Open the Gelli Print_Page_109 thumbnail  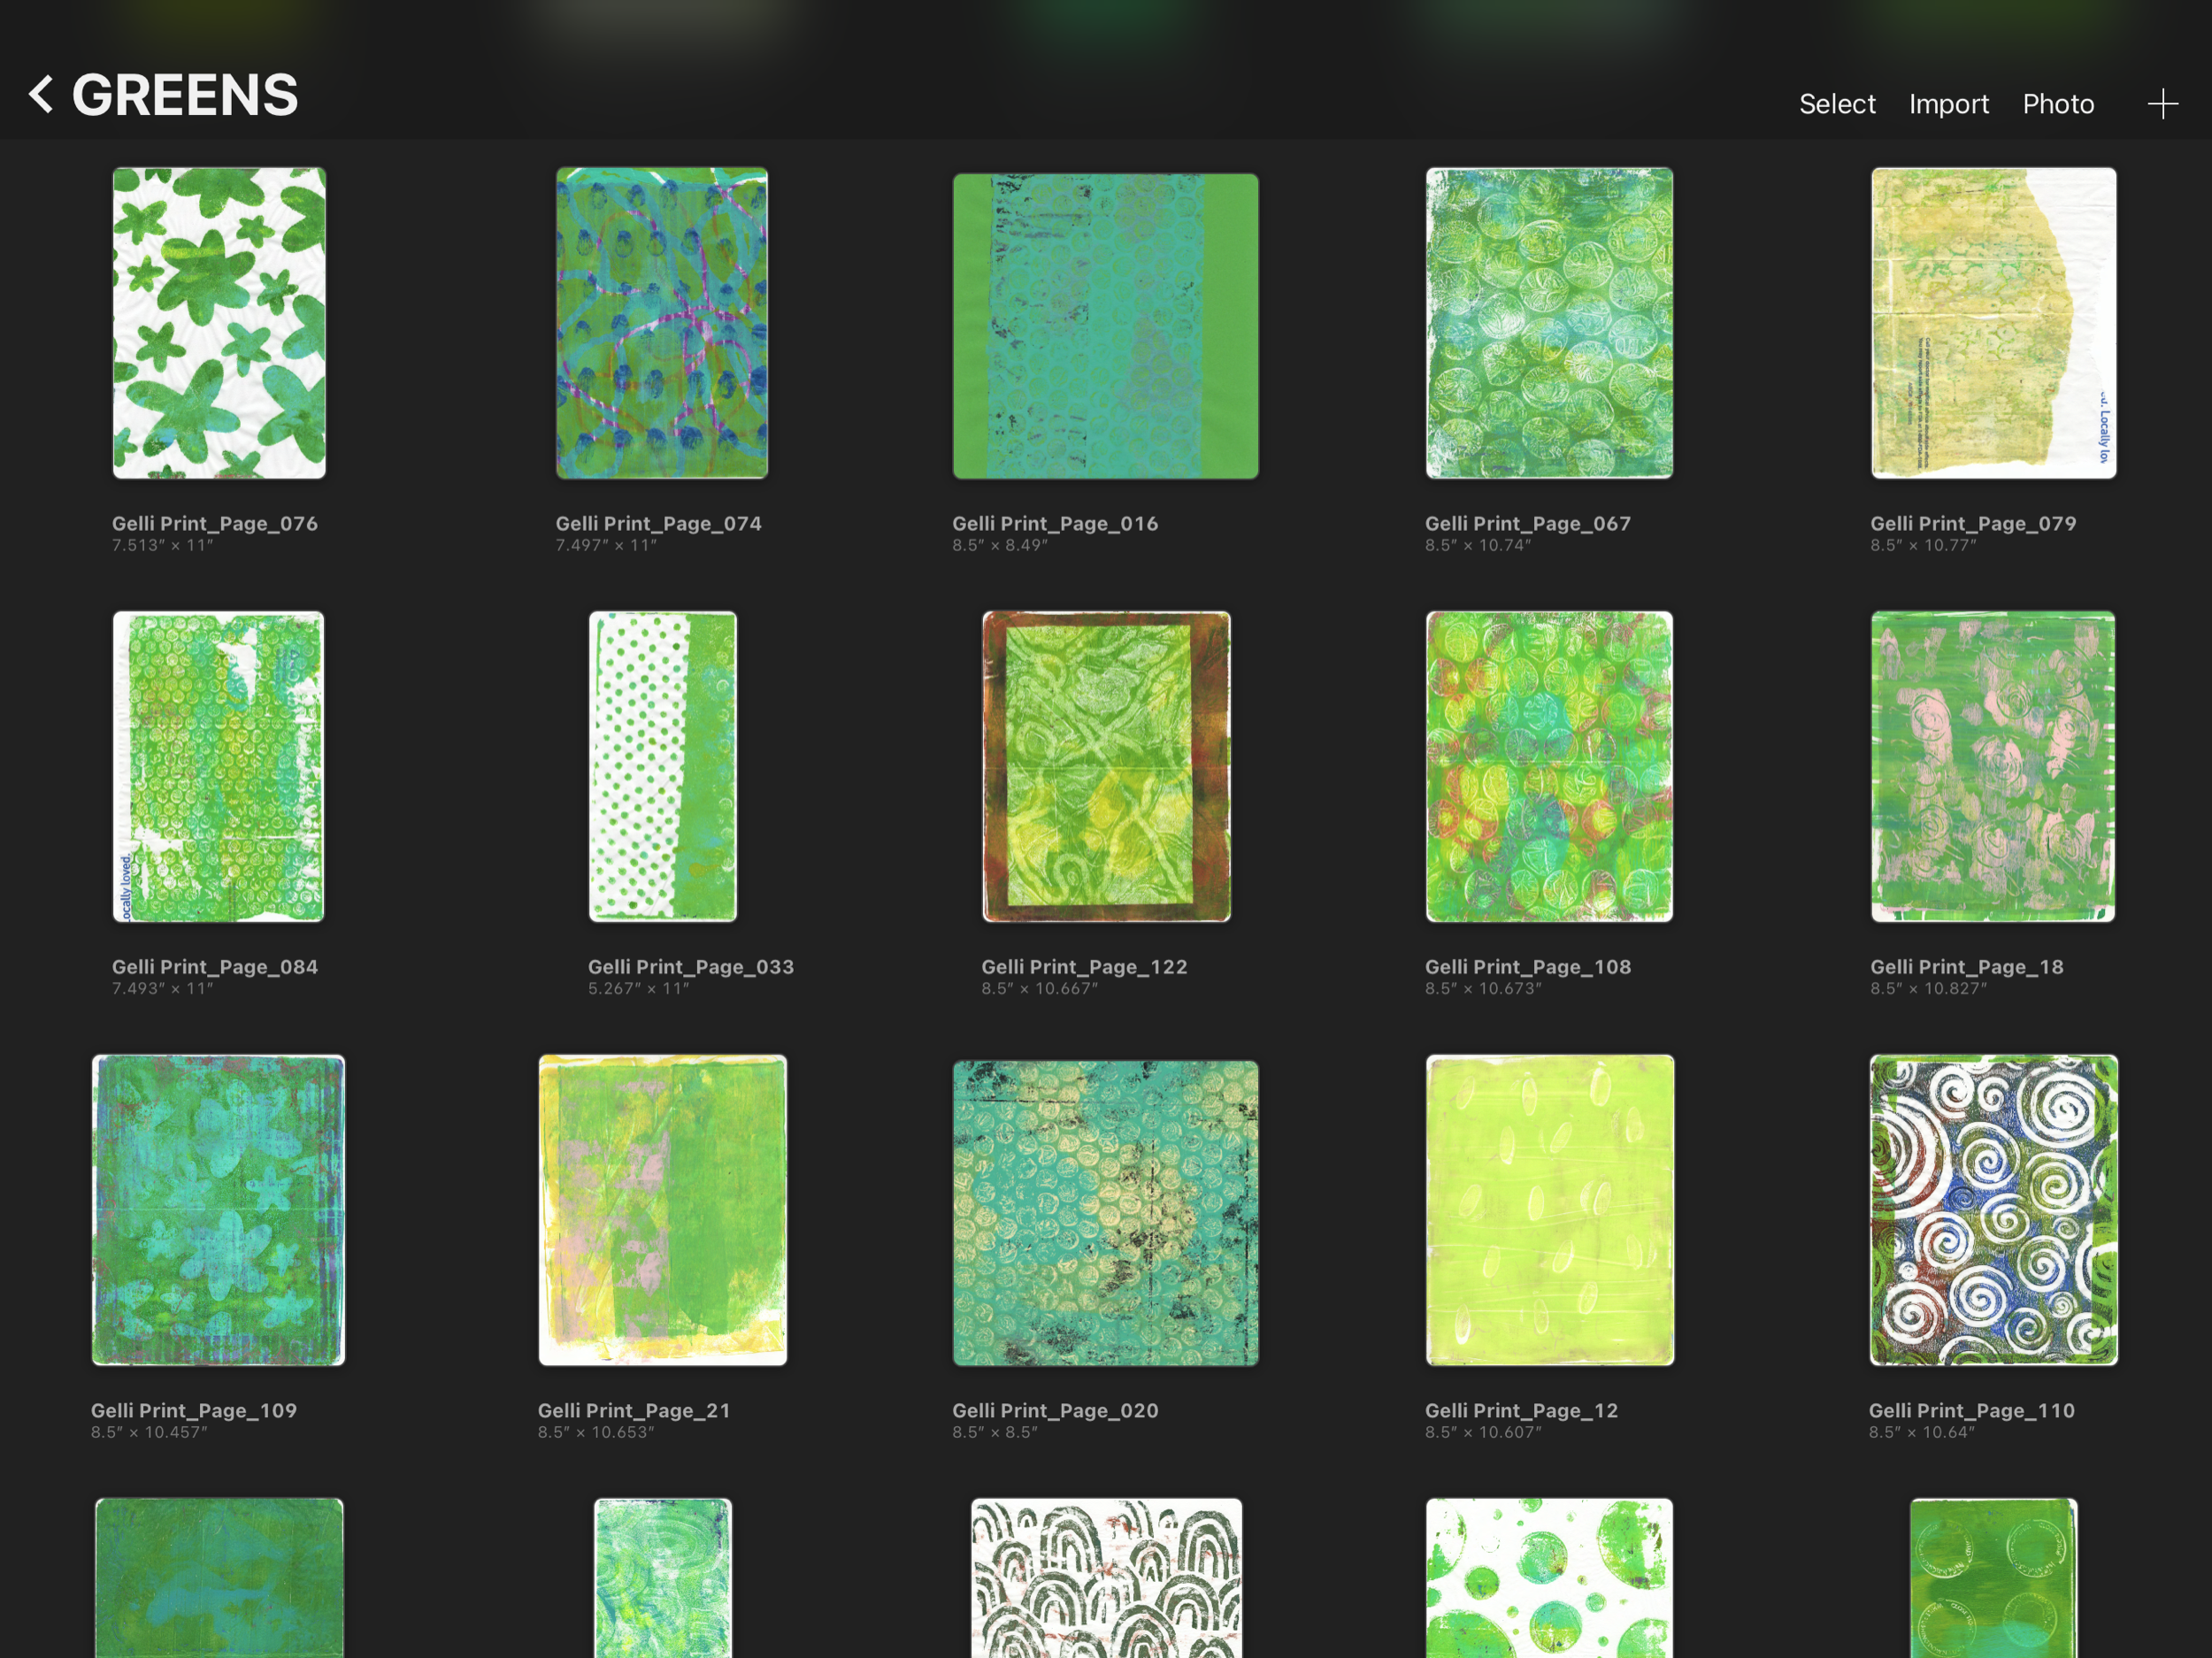tap(219, 1210)
